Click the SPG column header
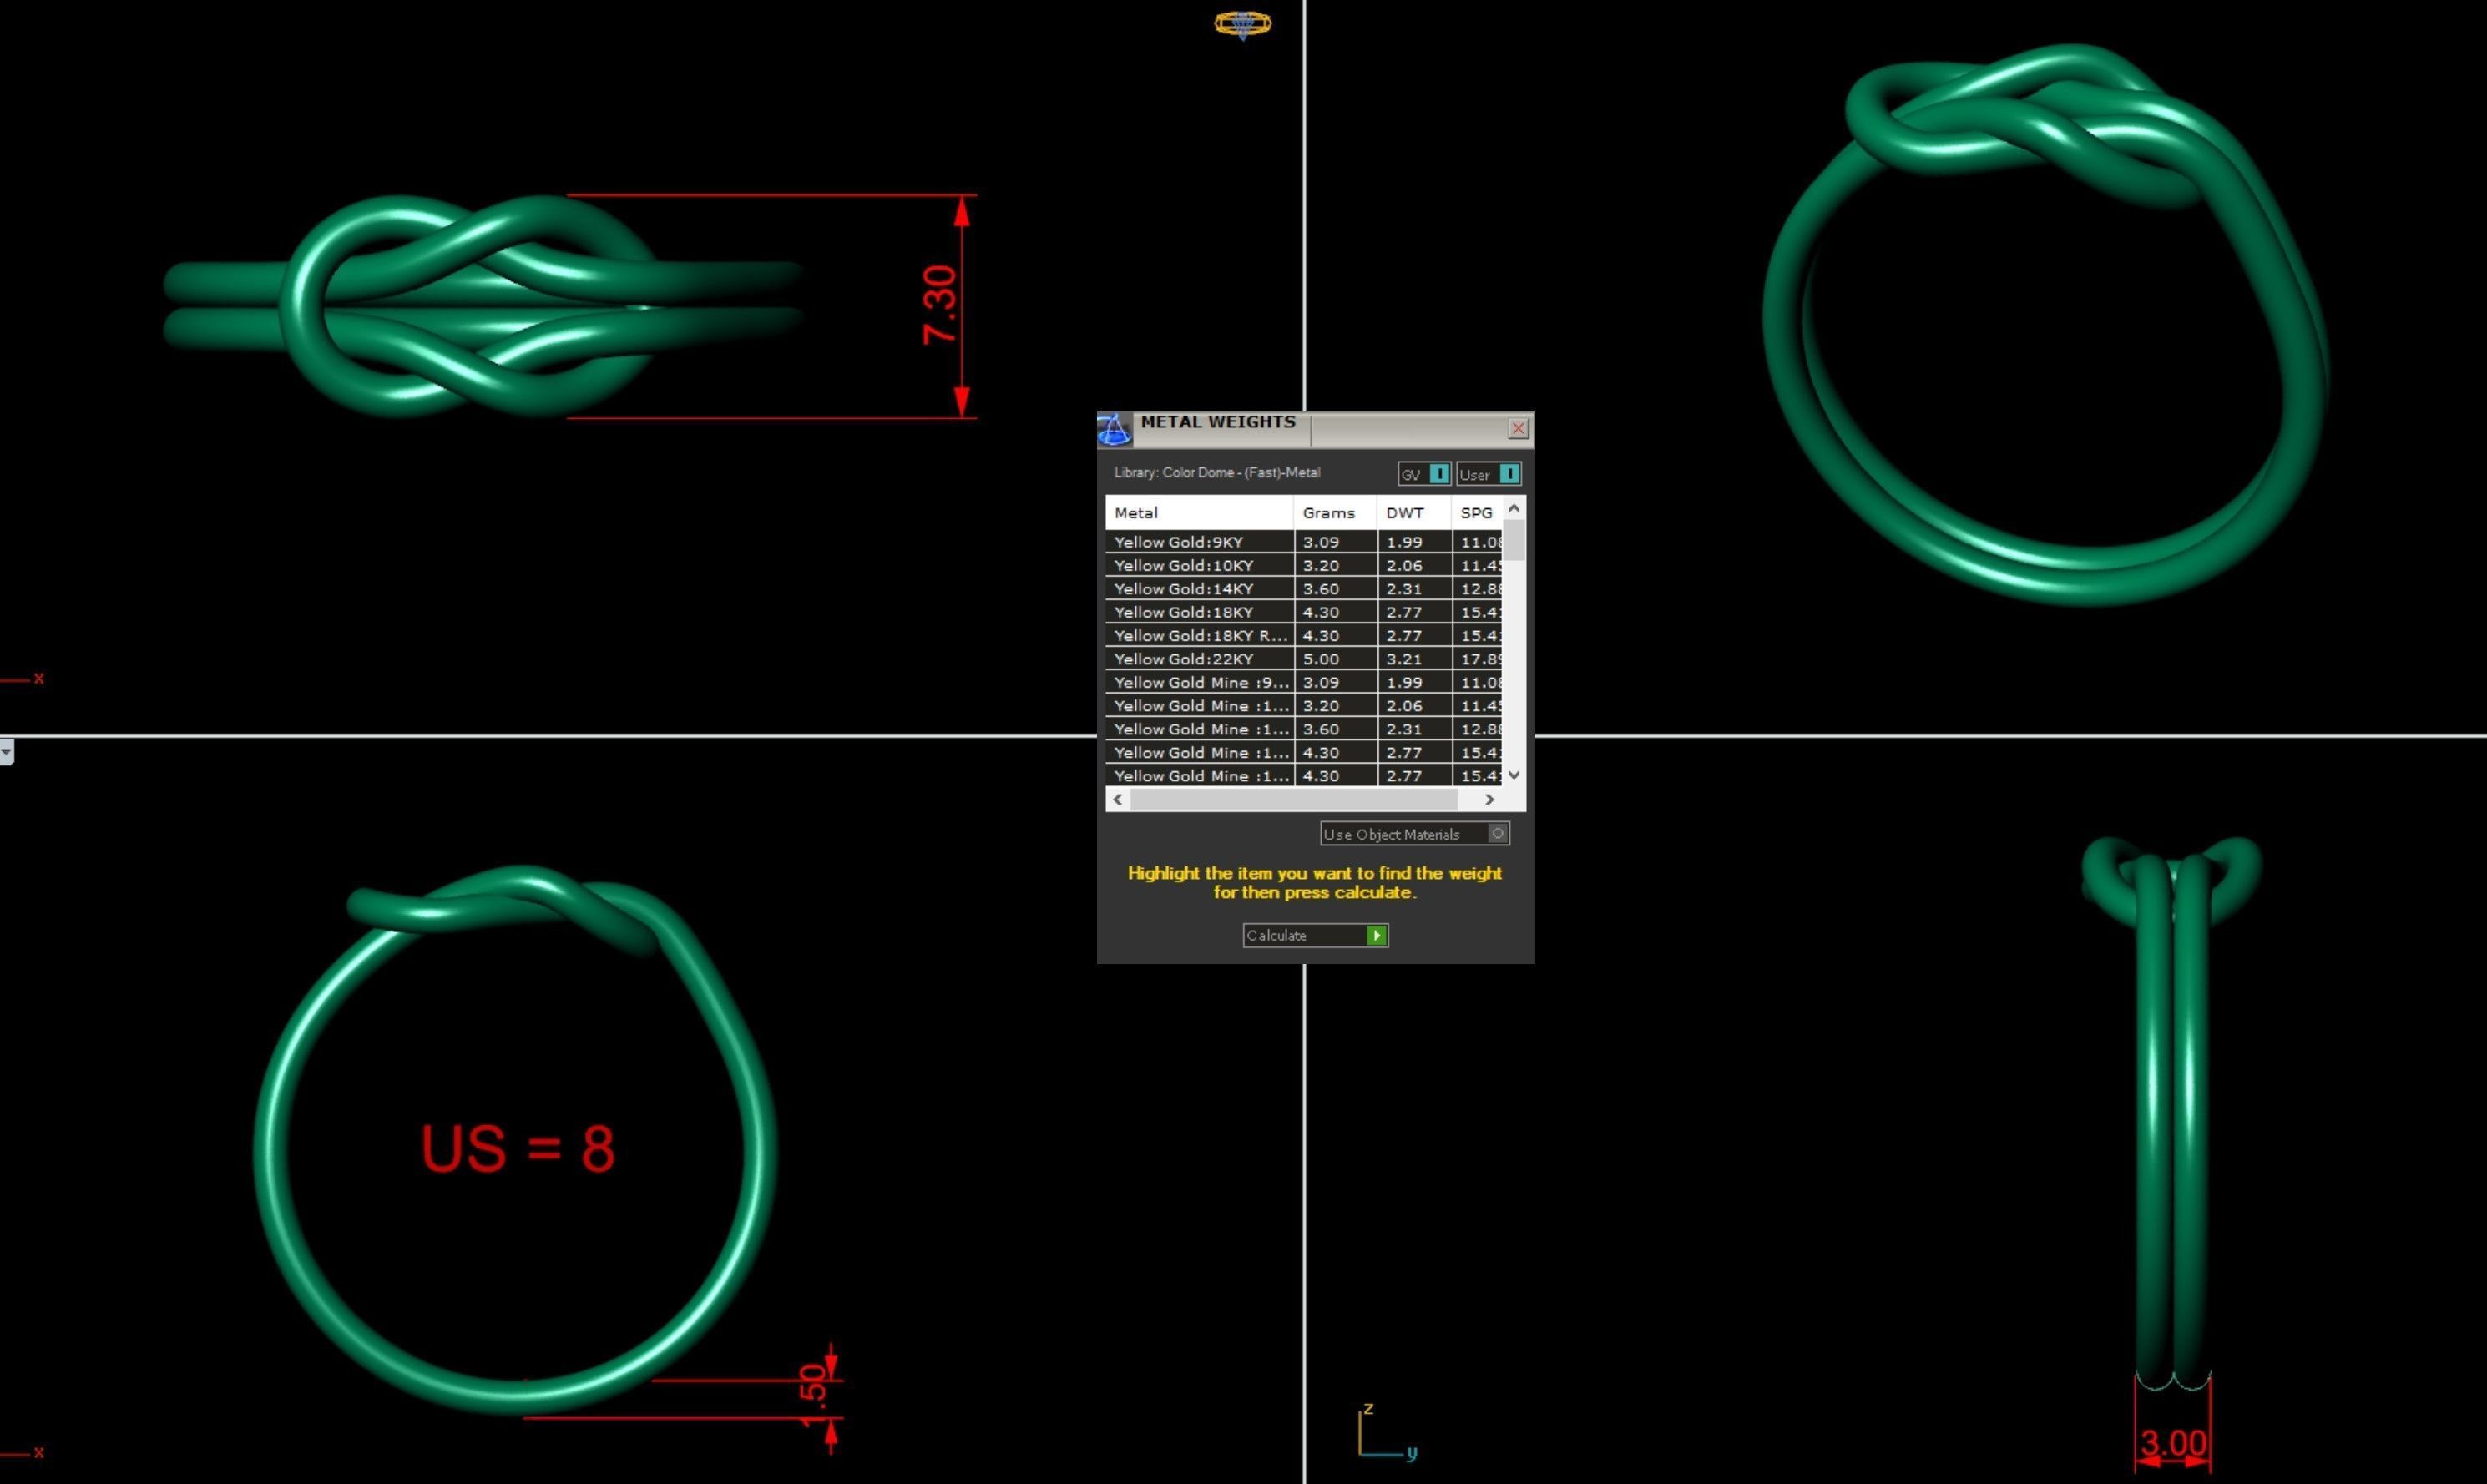Image resolution: width=2487 pixels, height=1484 pixels. (x=1477, y=513)
